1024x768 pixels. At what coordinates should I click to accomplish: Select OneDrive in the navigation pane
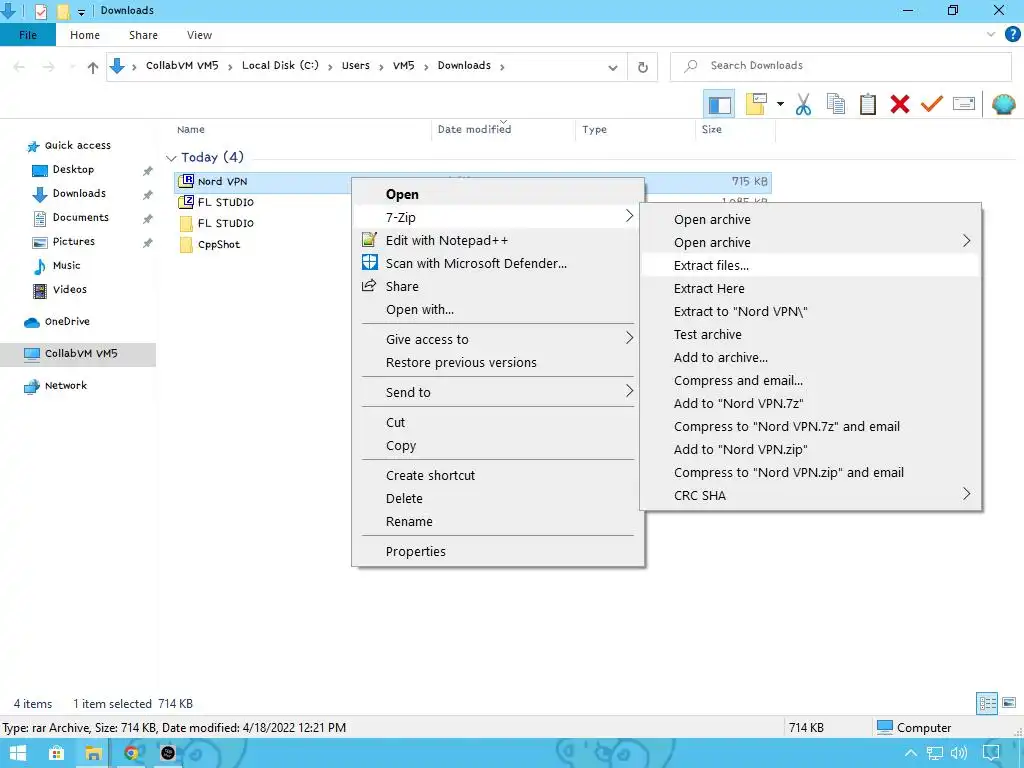tap(67, 321)
